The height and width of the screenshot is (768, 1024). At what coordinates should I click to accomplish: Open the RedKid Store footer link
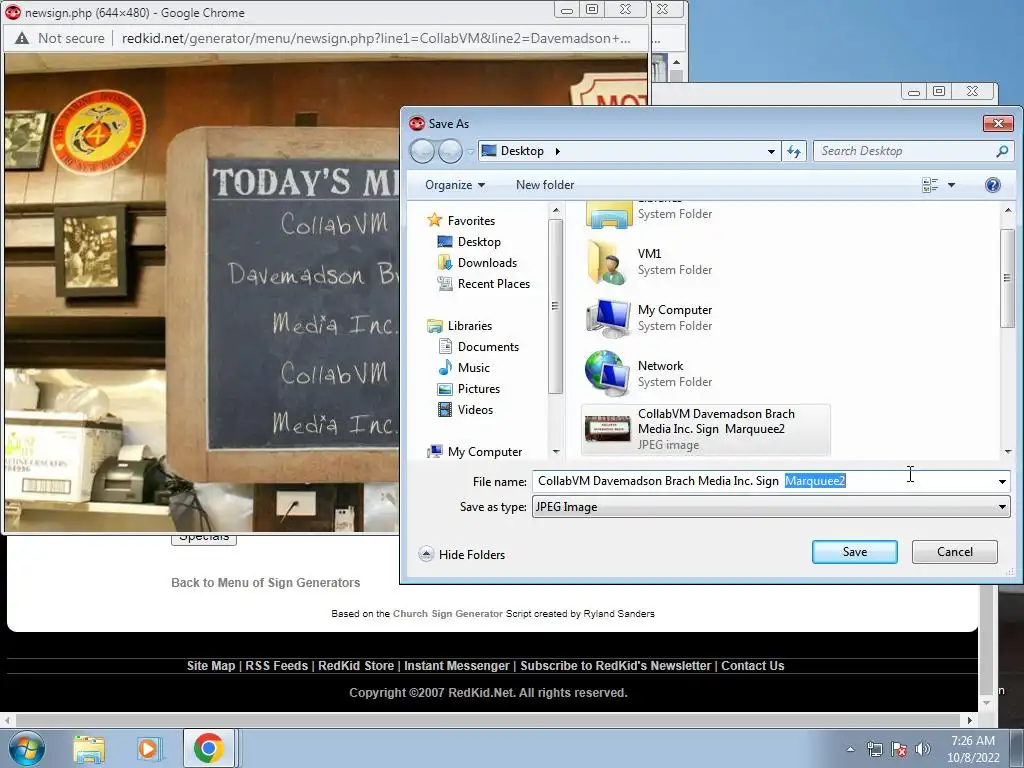(x=356, y=665)
